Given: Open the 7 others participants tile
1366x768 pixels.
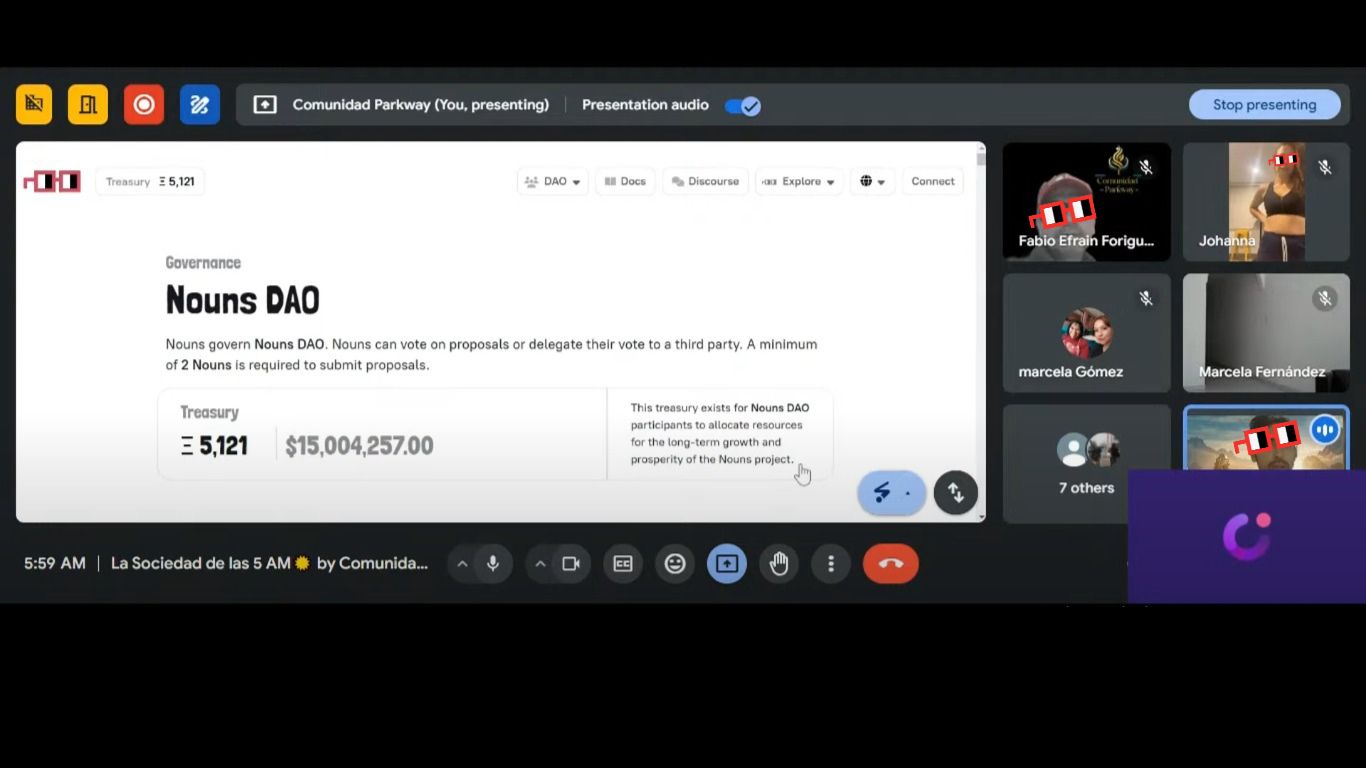Looking at the screenshot, I should click(1087, 463).
